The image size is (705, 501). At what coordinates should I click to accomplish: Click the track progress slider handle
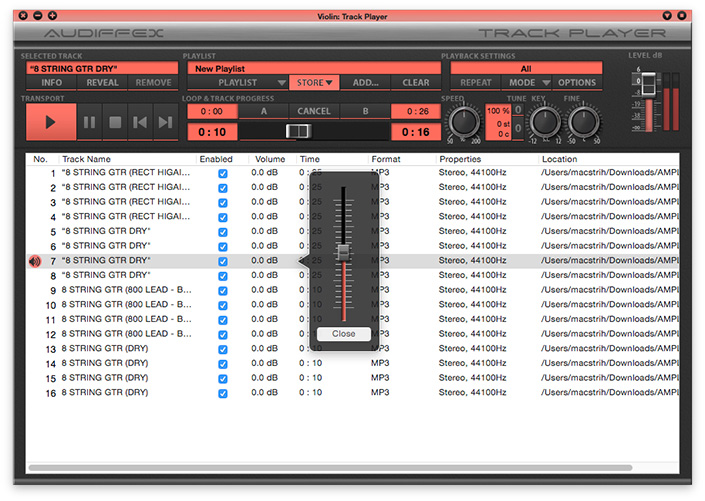coord(298,131)
